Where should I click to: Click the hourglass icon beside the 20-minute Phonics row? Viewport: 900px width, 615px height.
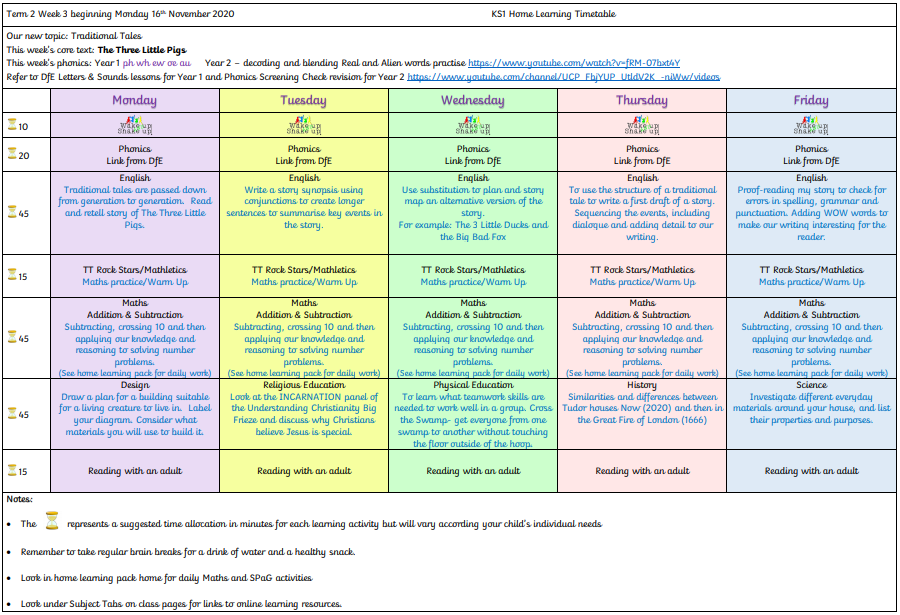click(12, 154)
